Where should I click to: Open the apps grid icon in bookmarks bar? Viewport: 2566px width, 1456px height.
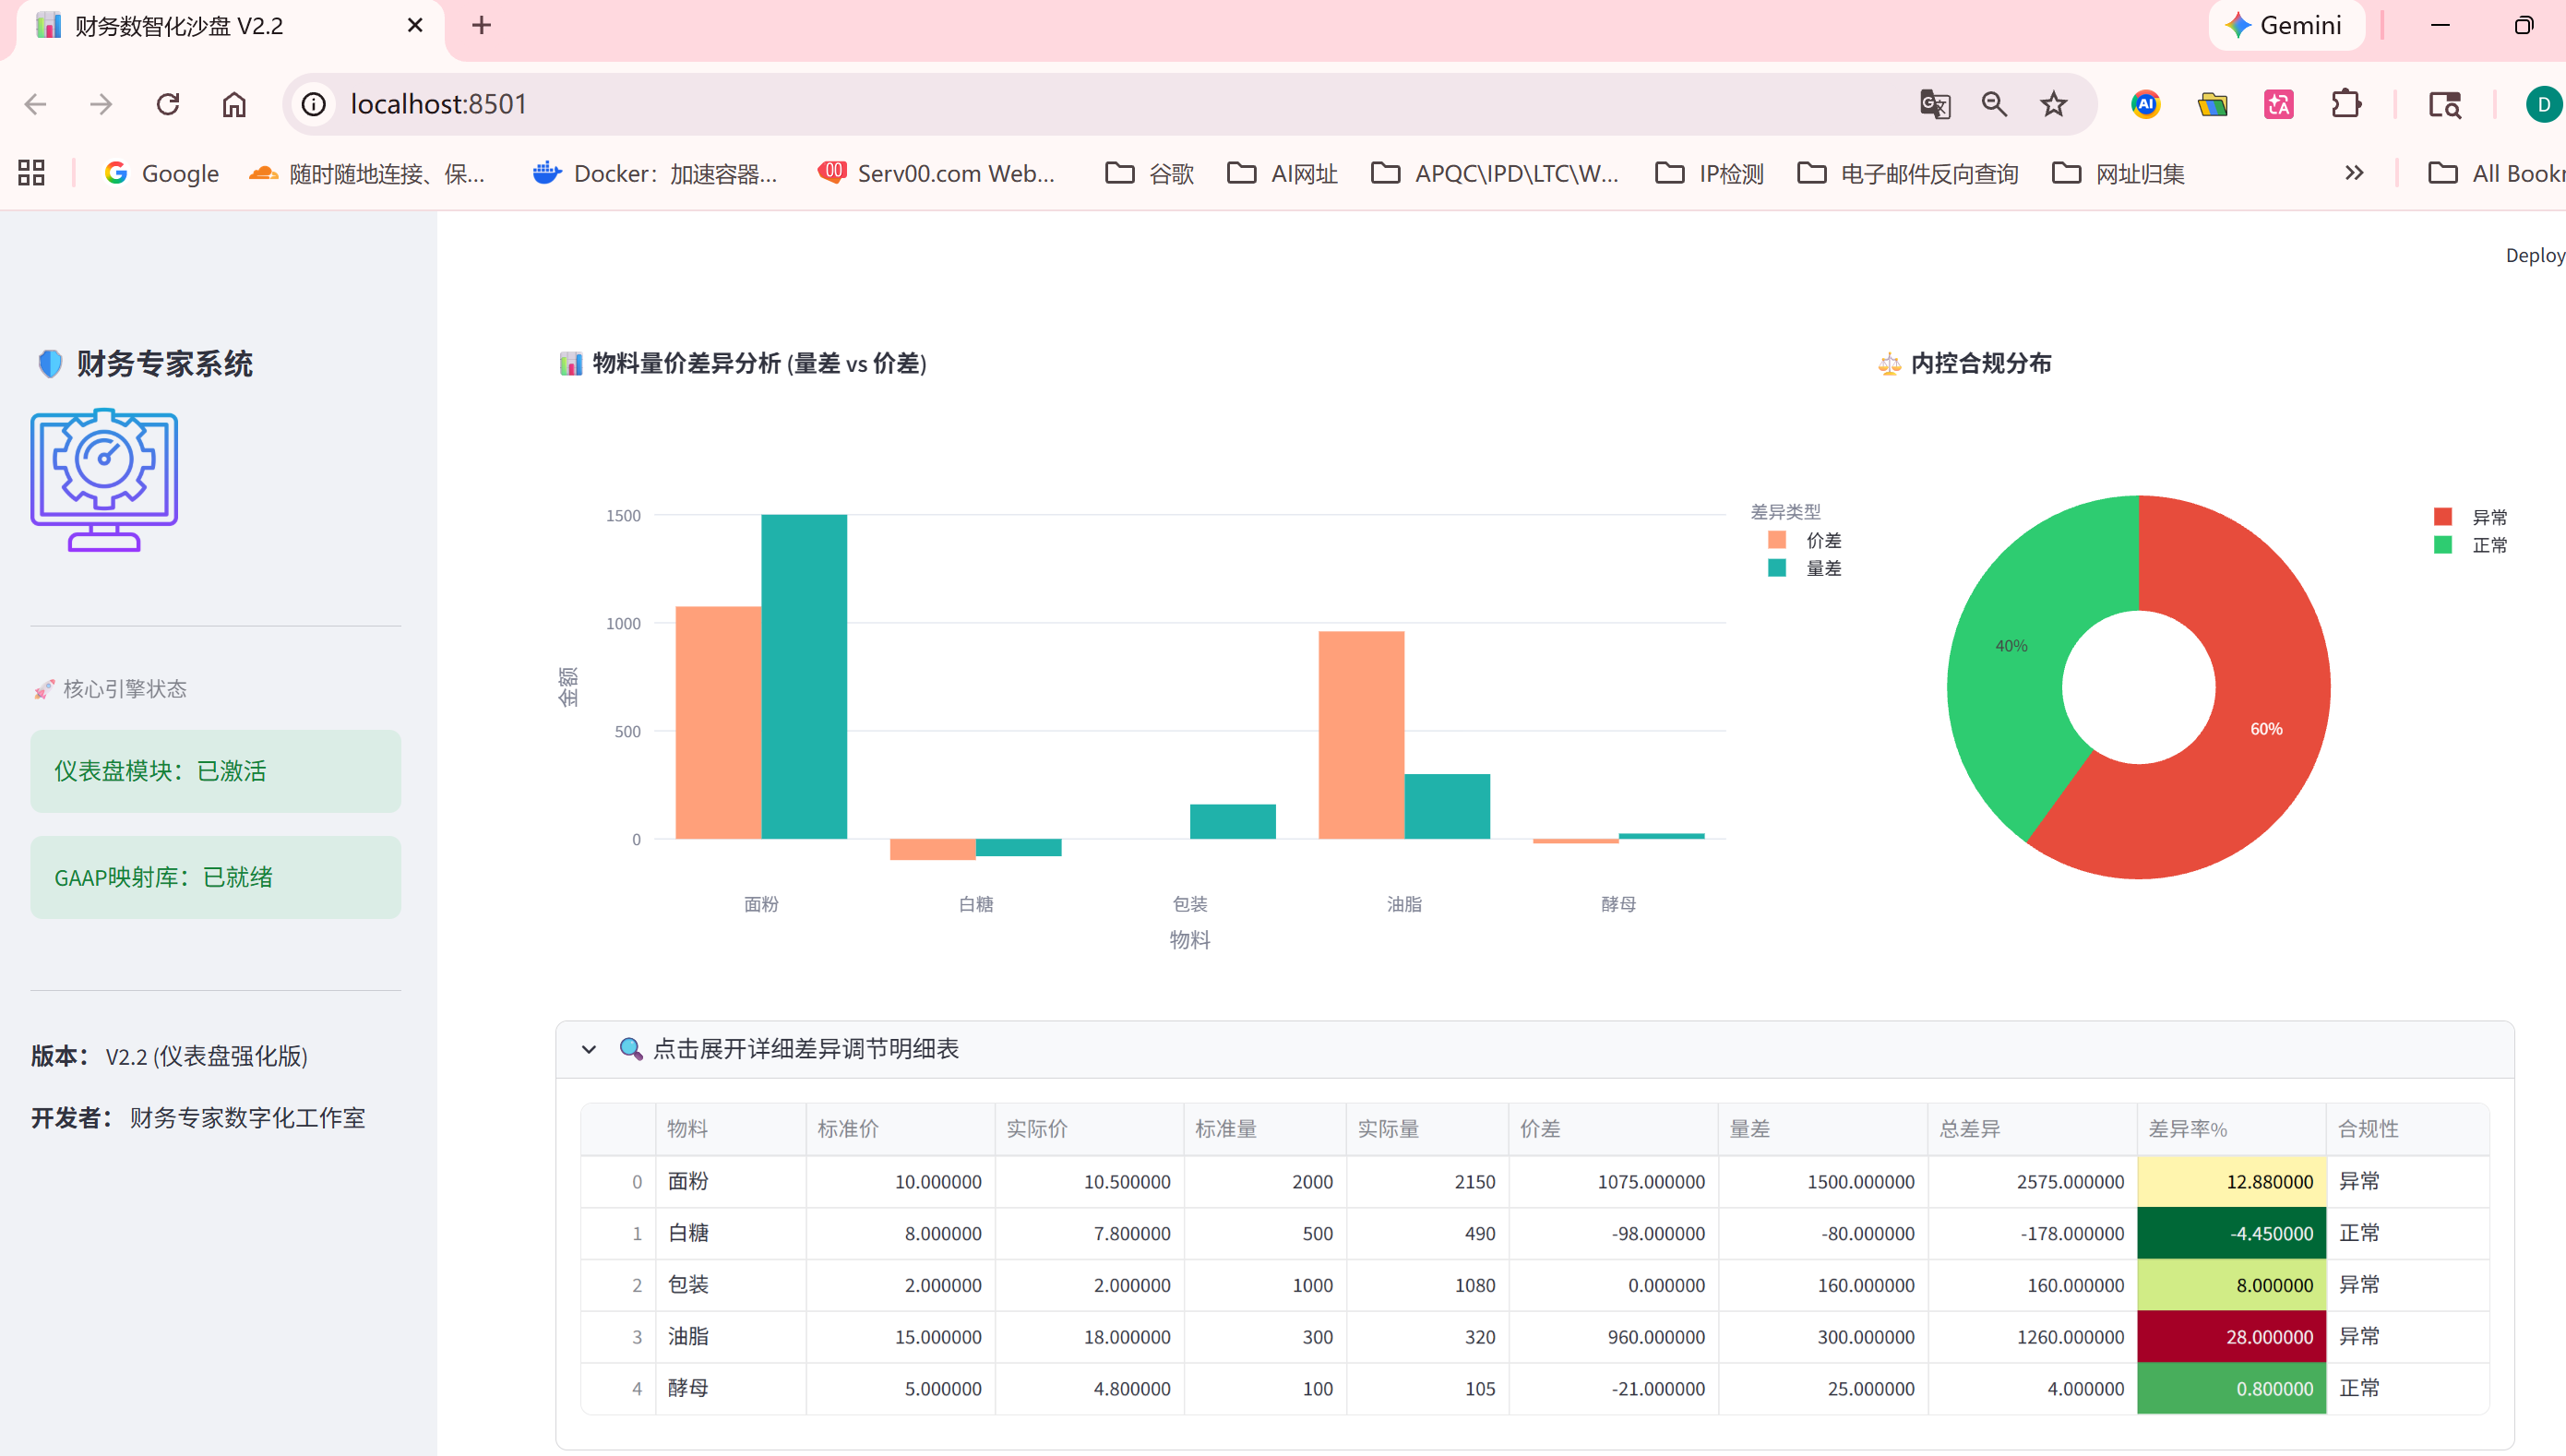[31, 173]
